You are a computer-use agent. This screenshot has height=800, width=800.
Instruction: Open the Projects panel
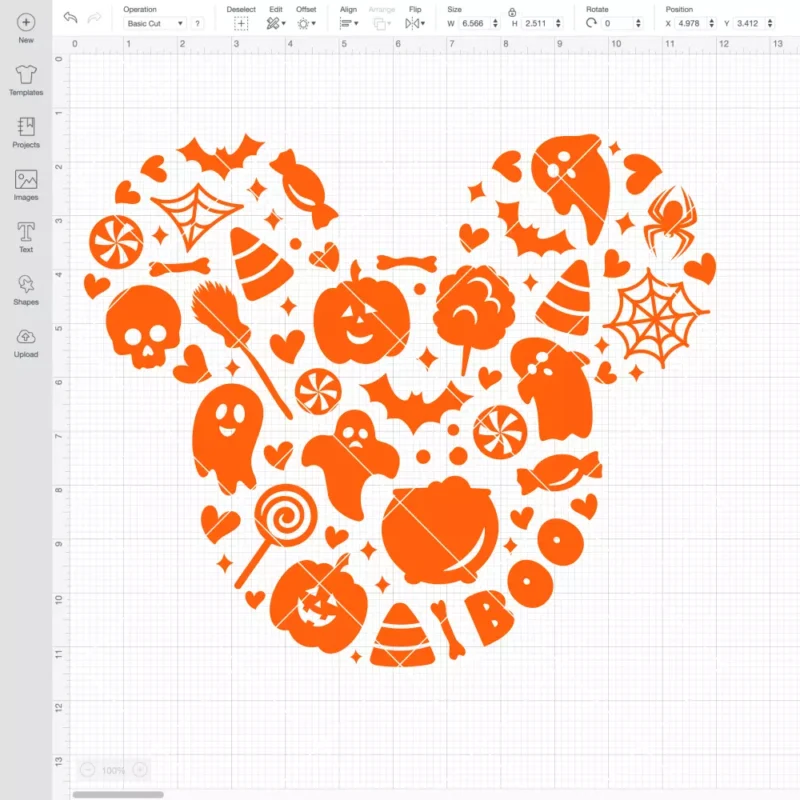[x=26, y=133]
